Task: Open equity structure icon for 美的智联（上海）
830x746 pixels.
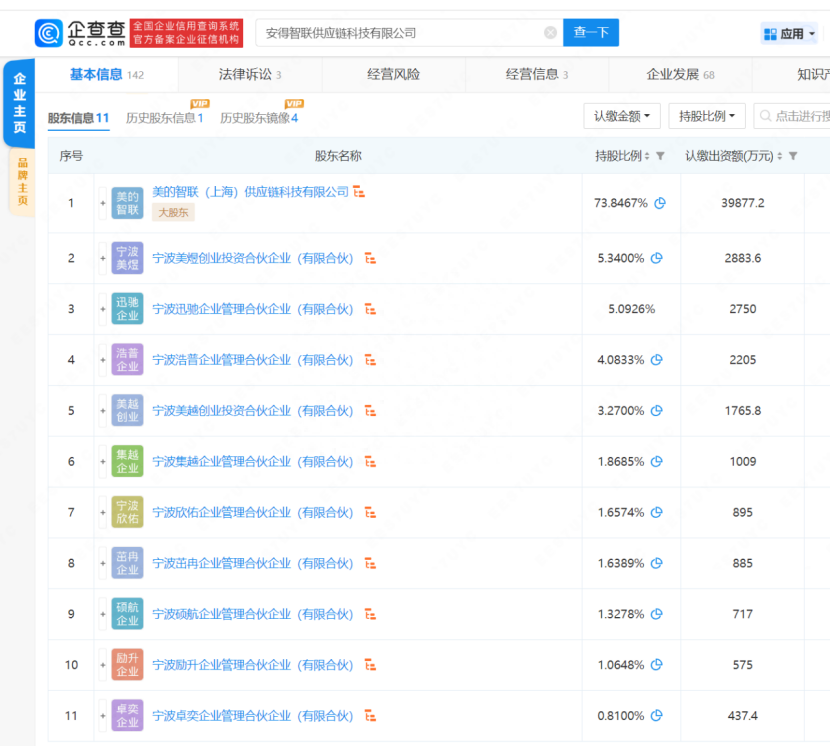Action: tap(359, 191)
